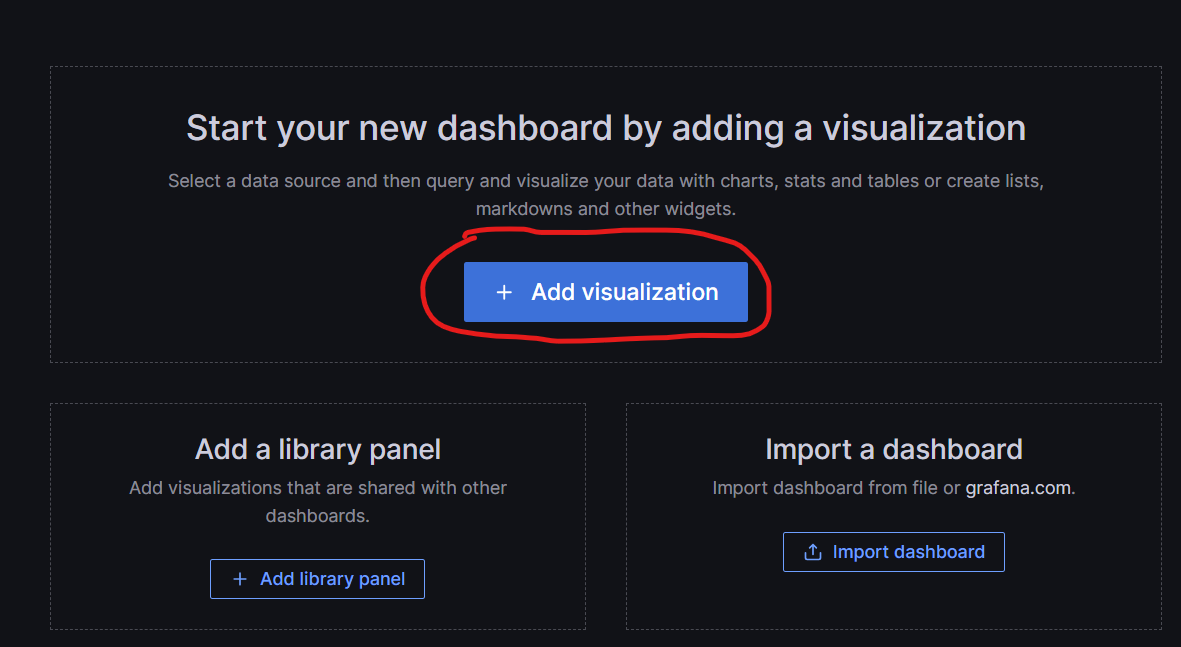Screen dimensions: 1181x647
Task: Click the upload icon in Import dashboard
Action: 813,551
